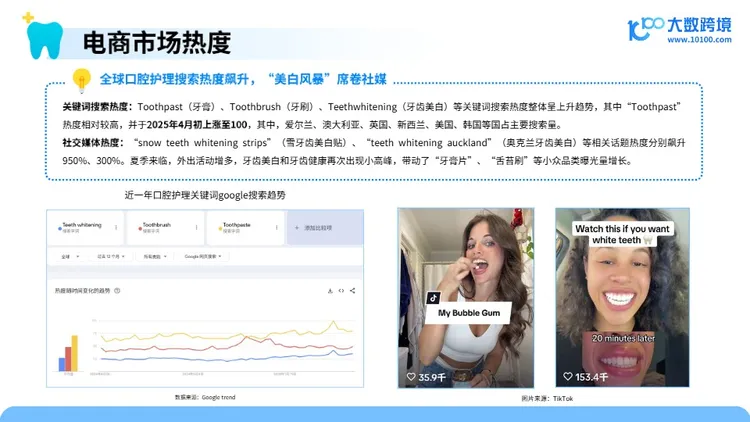Select the Teeth whitening search term card

86,228
